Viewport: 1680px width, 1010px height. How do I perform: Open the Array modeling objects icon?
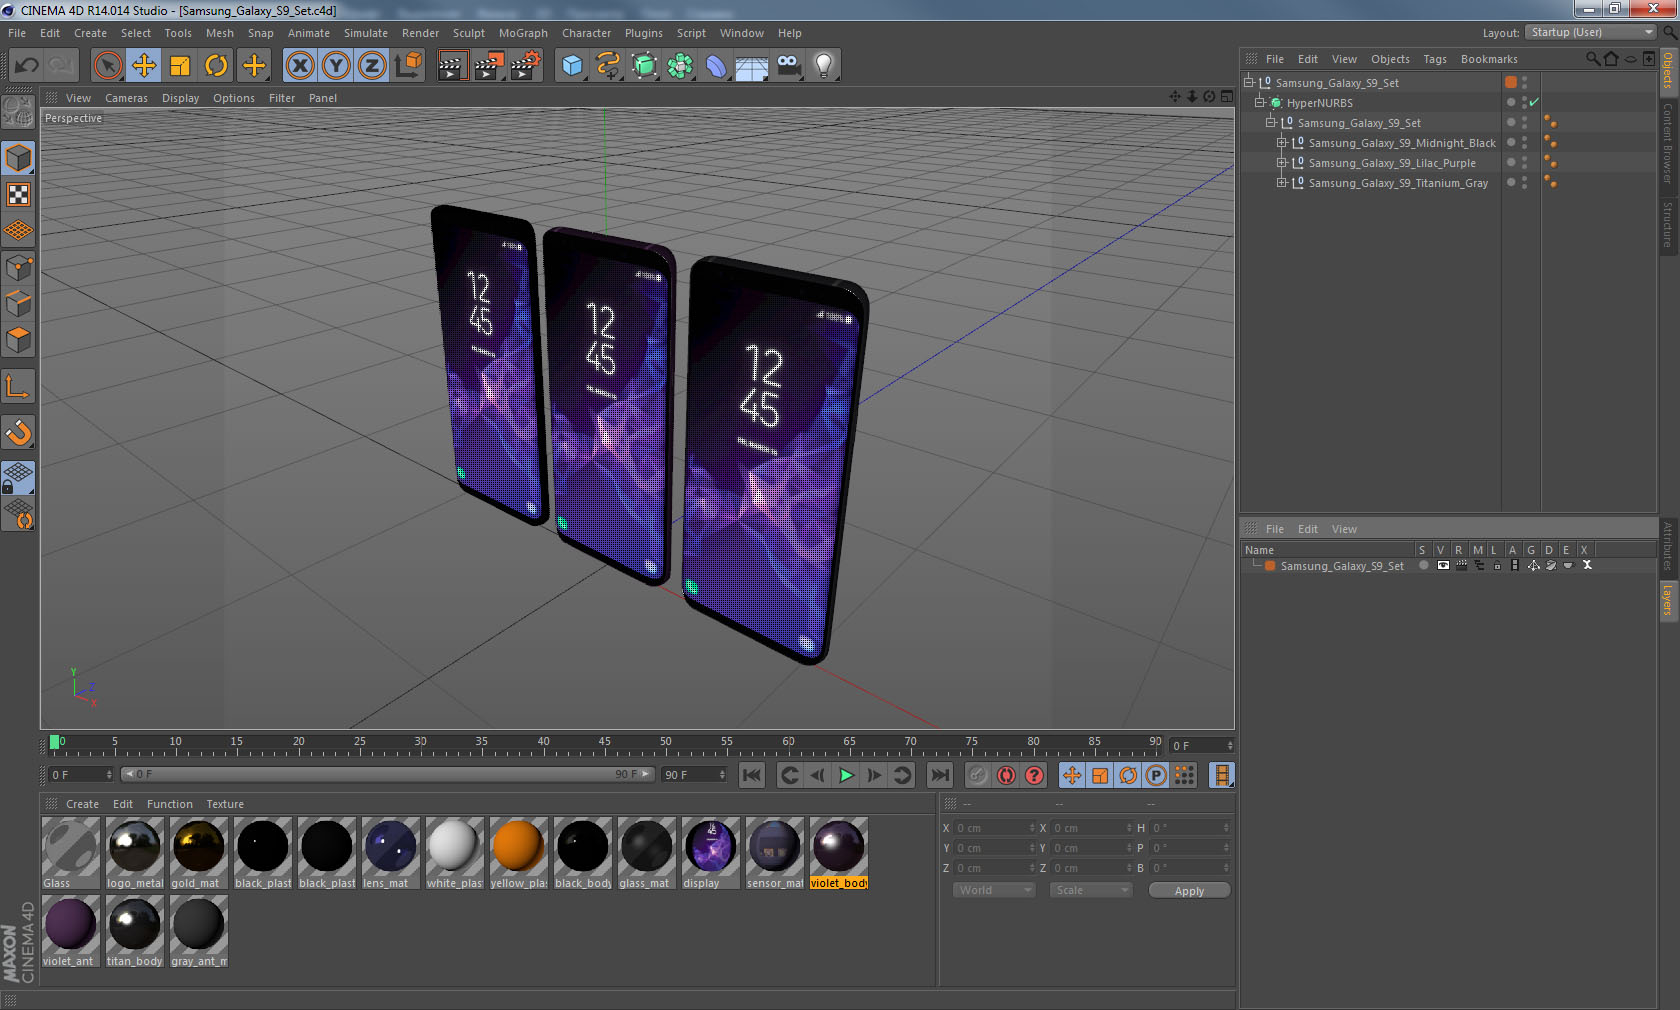pyautogui.click(x=680, y=66)
